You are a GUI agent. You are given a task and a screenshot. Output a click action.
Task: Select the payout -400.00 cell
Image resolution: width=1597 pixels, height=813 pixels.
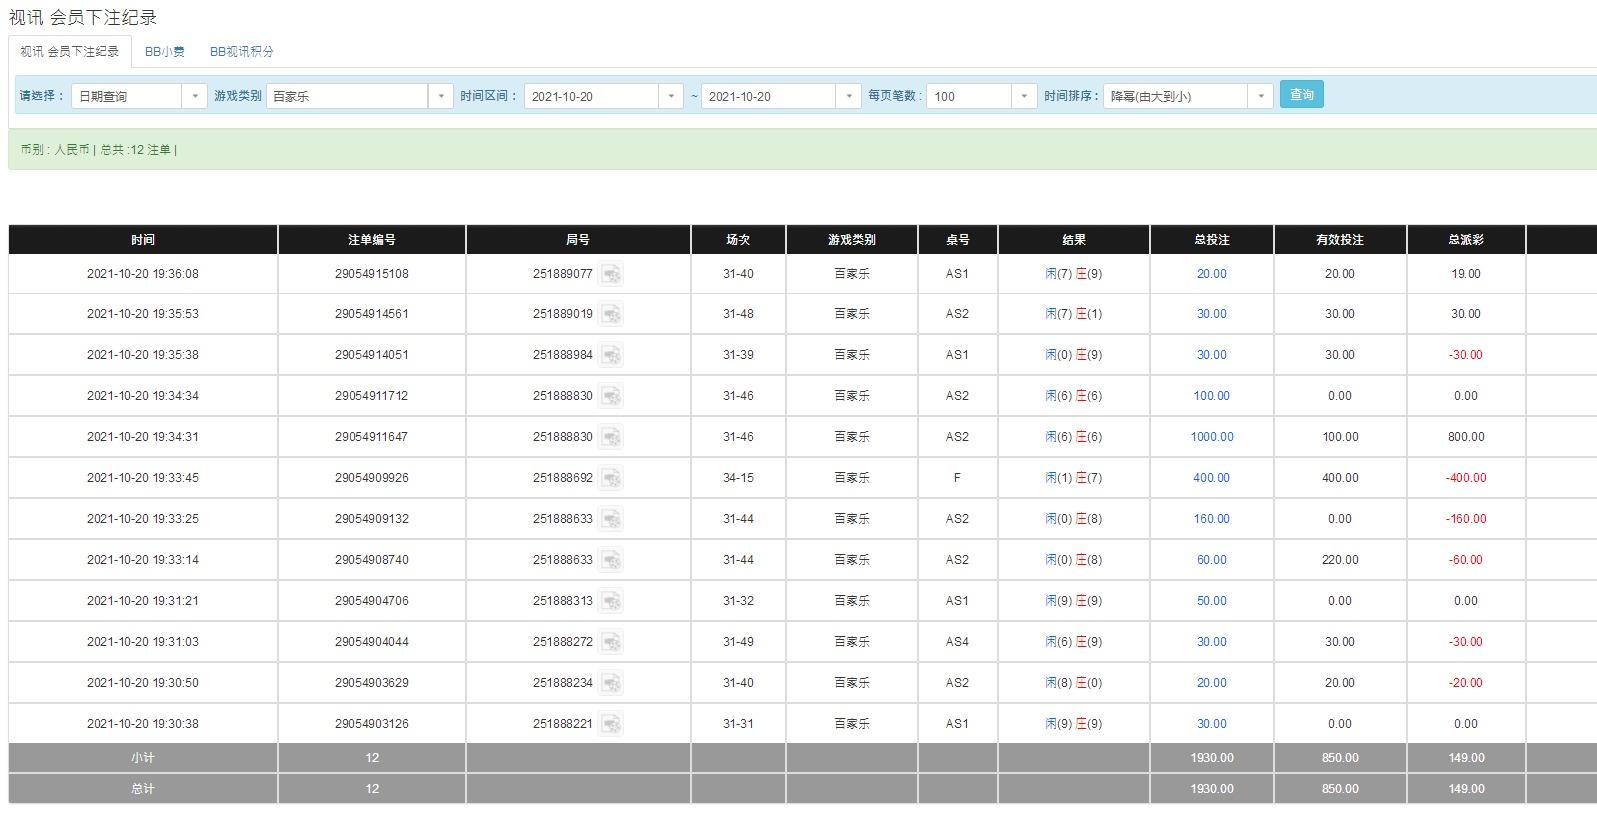(1466, 478)
